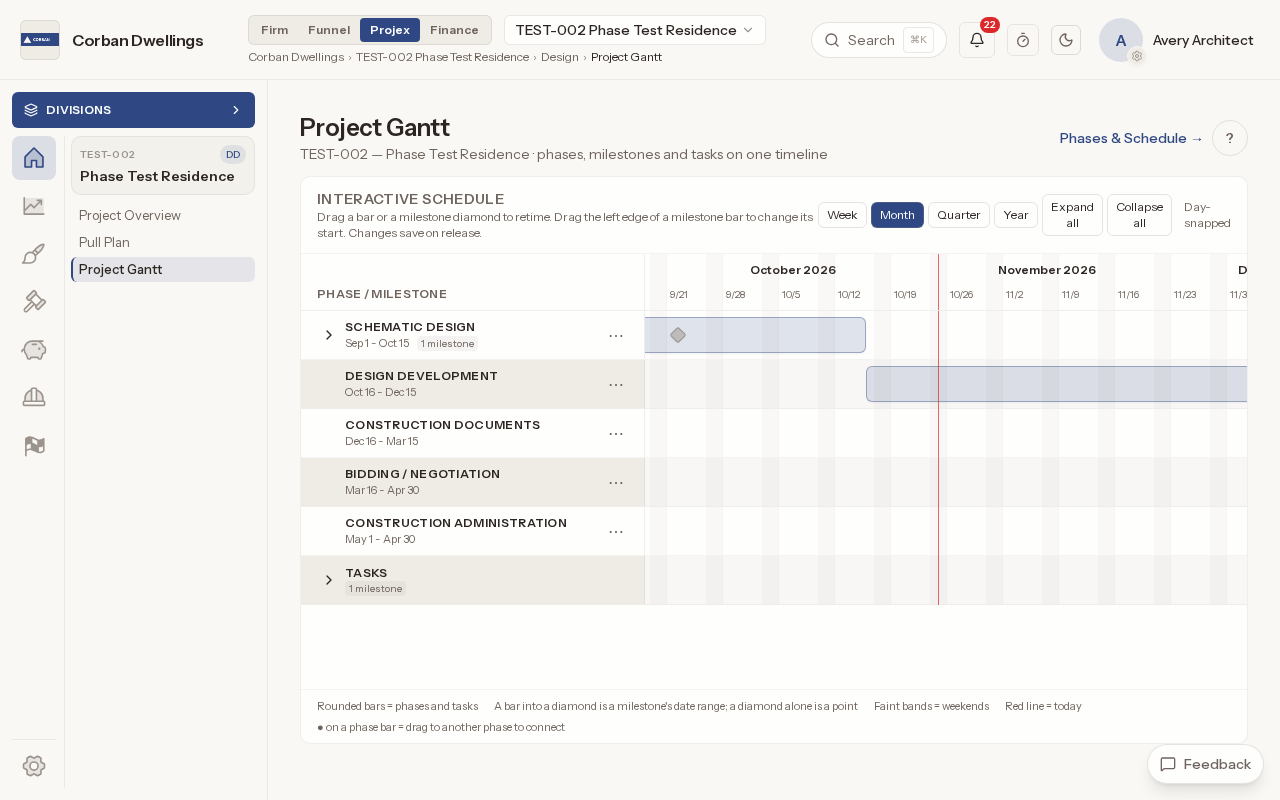Image resolution: width=1280 pixels, height=800 pixels.
Task: Expand the Tasks row
Action: point(329,580)
